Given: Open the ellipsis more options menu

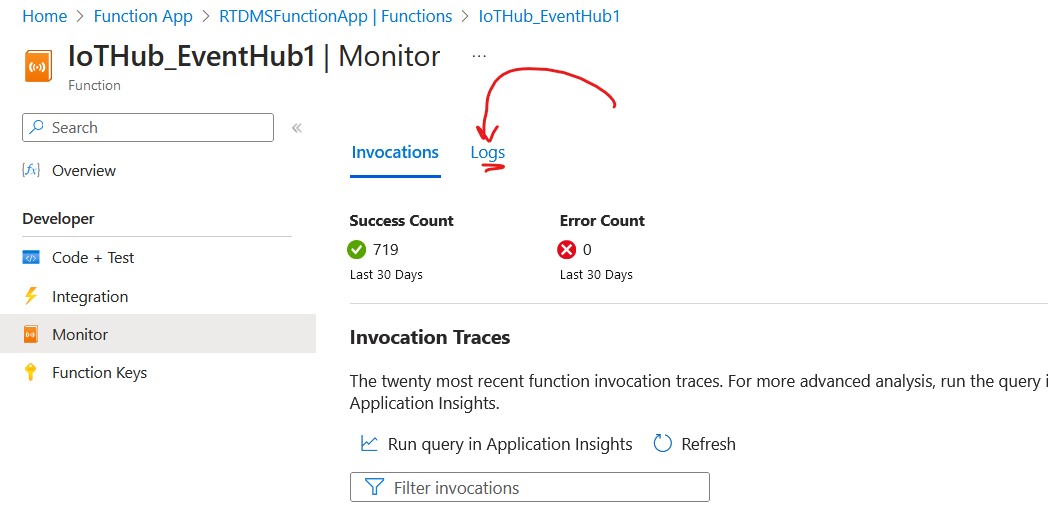Looking at the screenshot, I should pos(479,57).
